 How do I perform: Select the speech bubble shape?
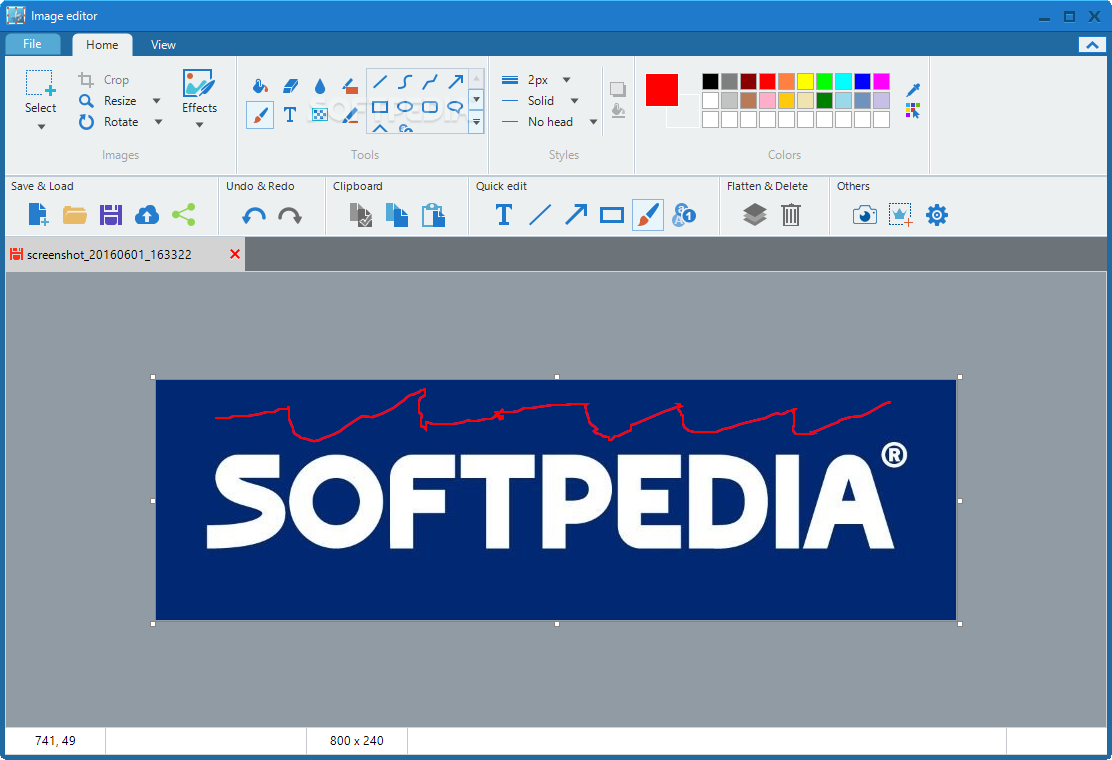(x=455, y=107)
